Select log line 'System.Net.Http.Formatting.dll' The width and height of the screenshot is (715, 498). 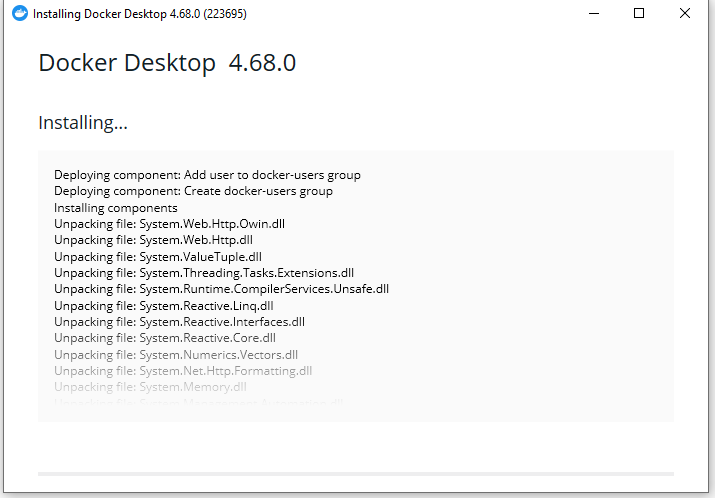pyautogui.click(x=183, y=371)
